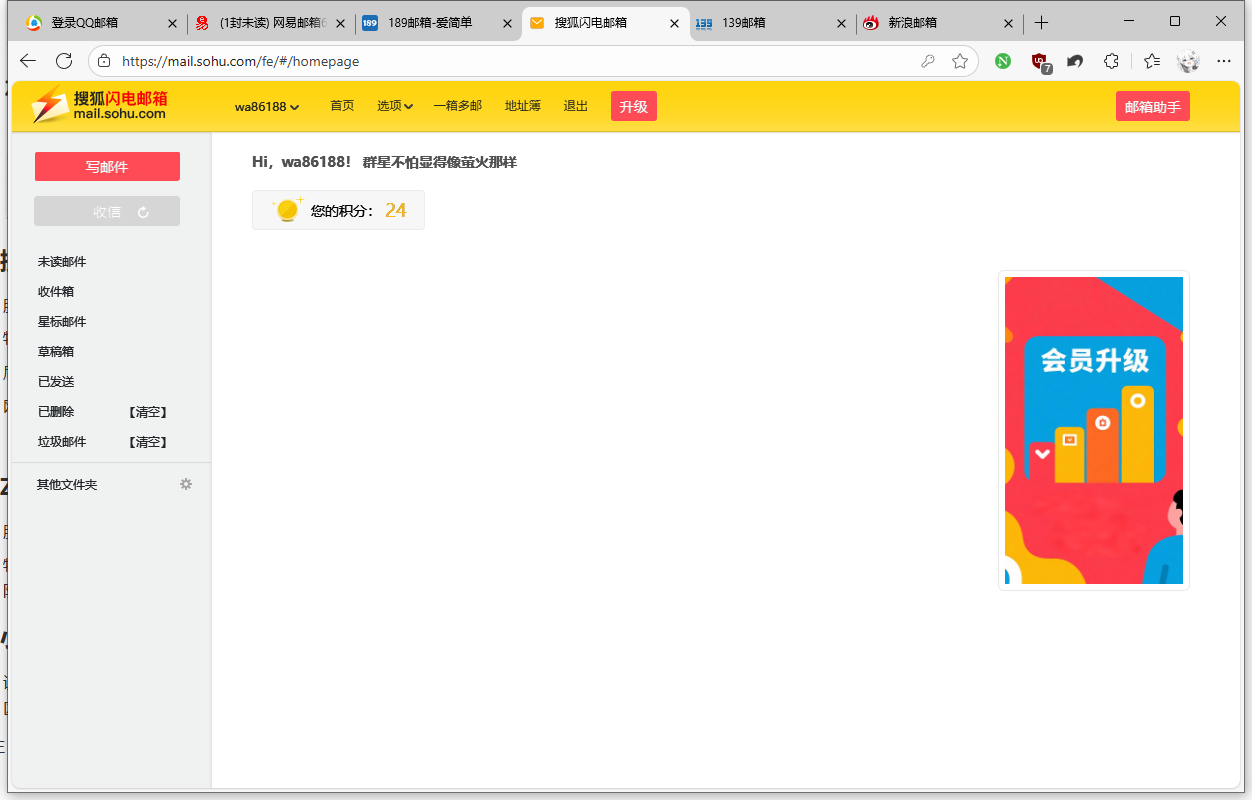Click the gold coin points icon
This screenshot has height=800, width=1252.
(288, 210)
